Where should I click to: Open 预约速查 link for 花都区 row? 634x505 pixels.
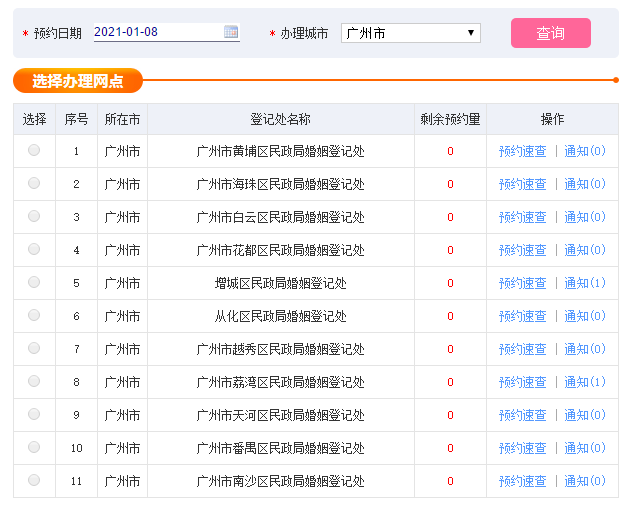[x=522, y=250]
